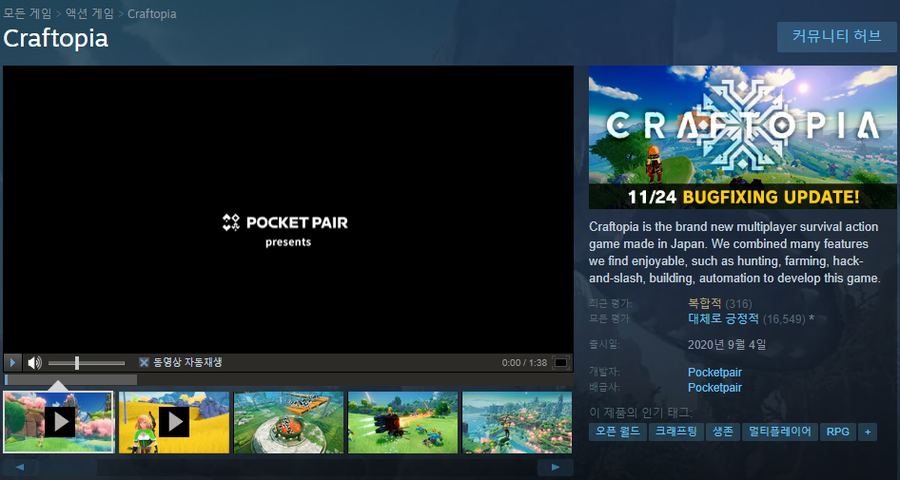900x480 pixels.
Task: Select the second video thumbnail with girl
Action: tap(174, 423)
